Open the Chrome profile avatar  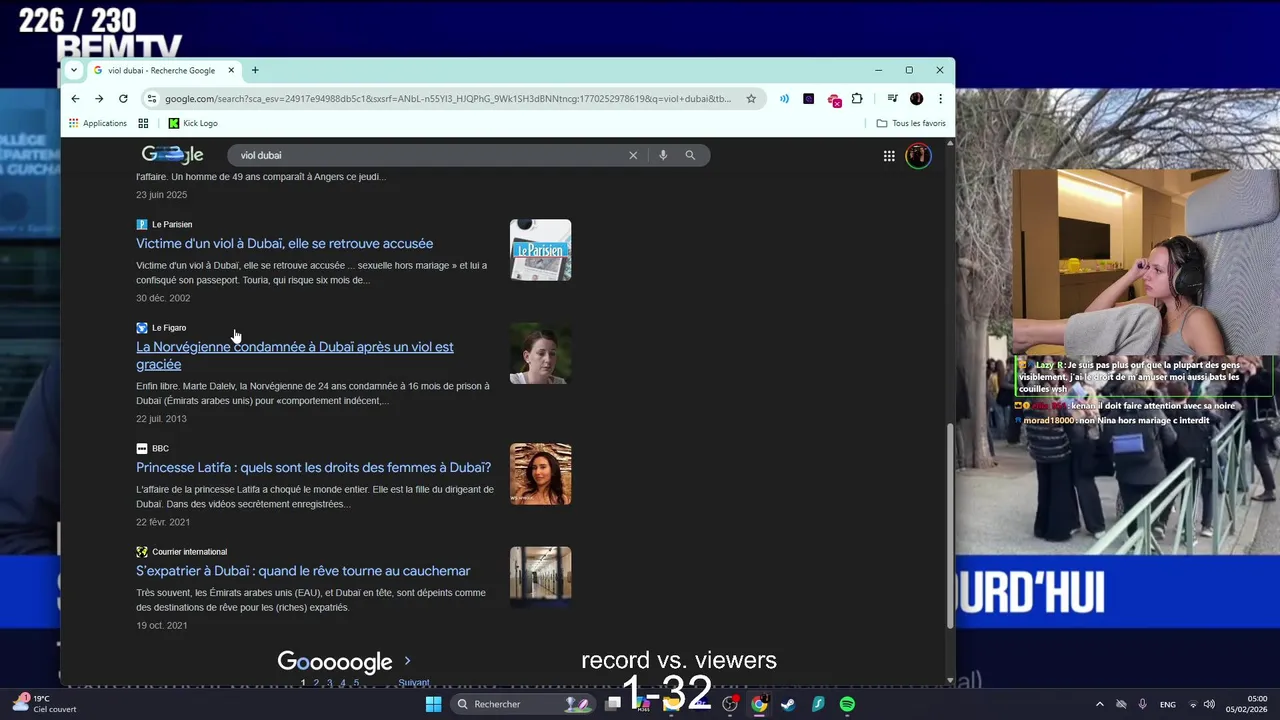click(916, 99)
